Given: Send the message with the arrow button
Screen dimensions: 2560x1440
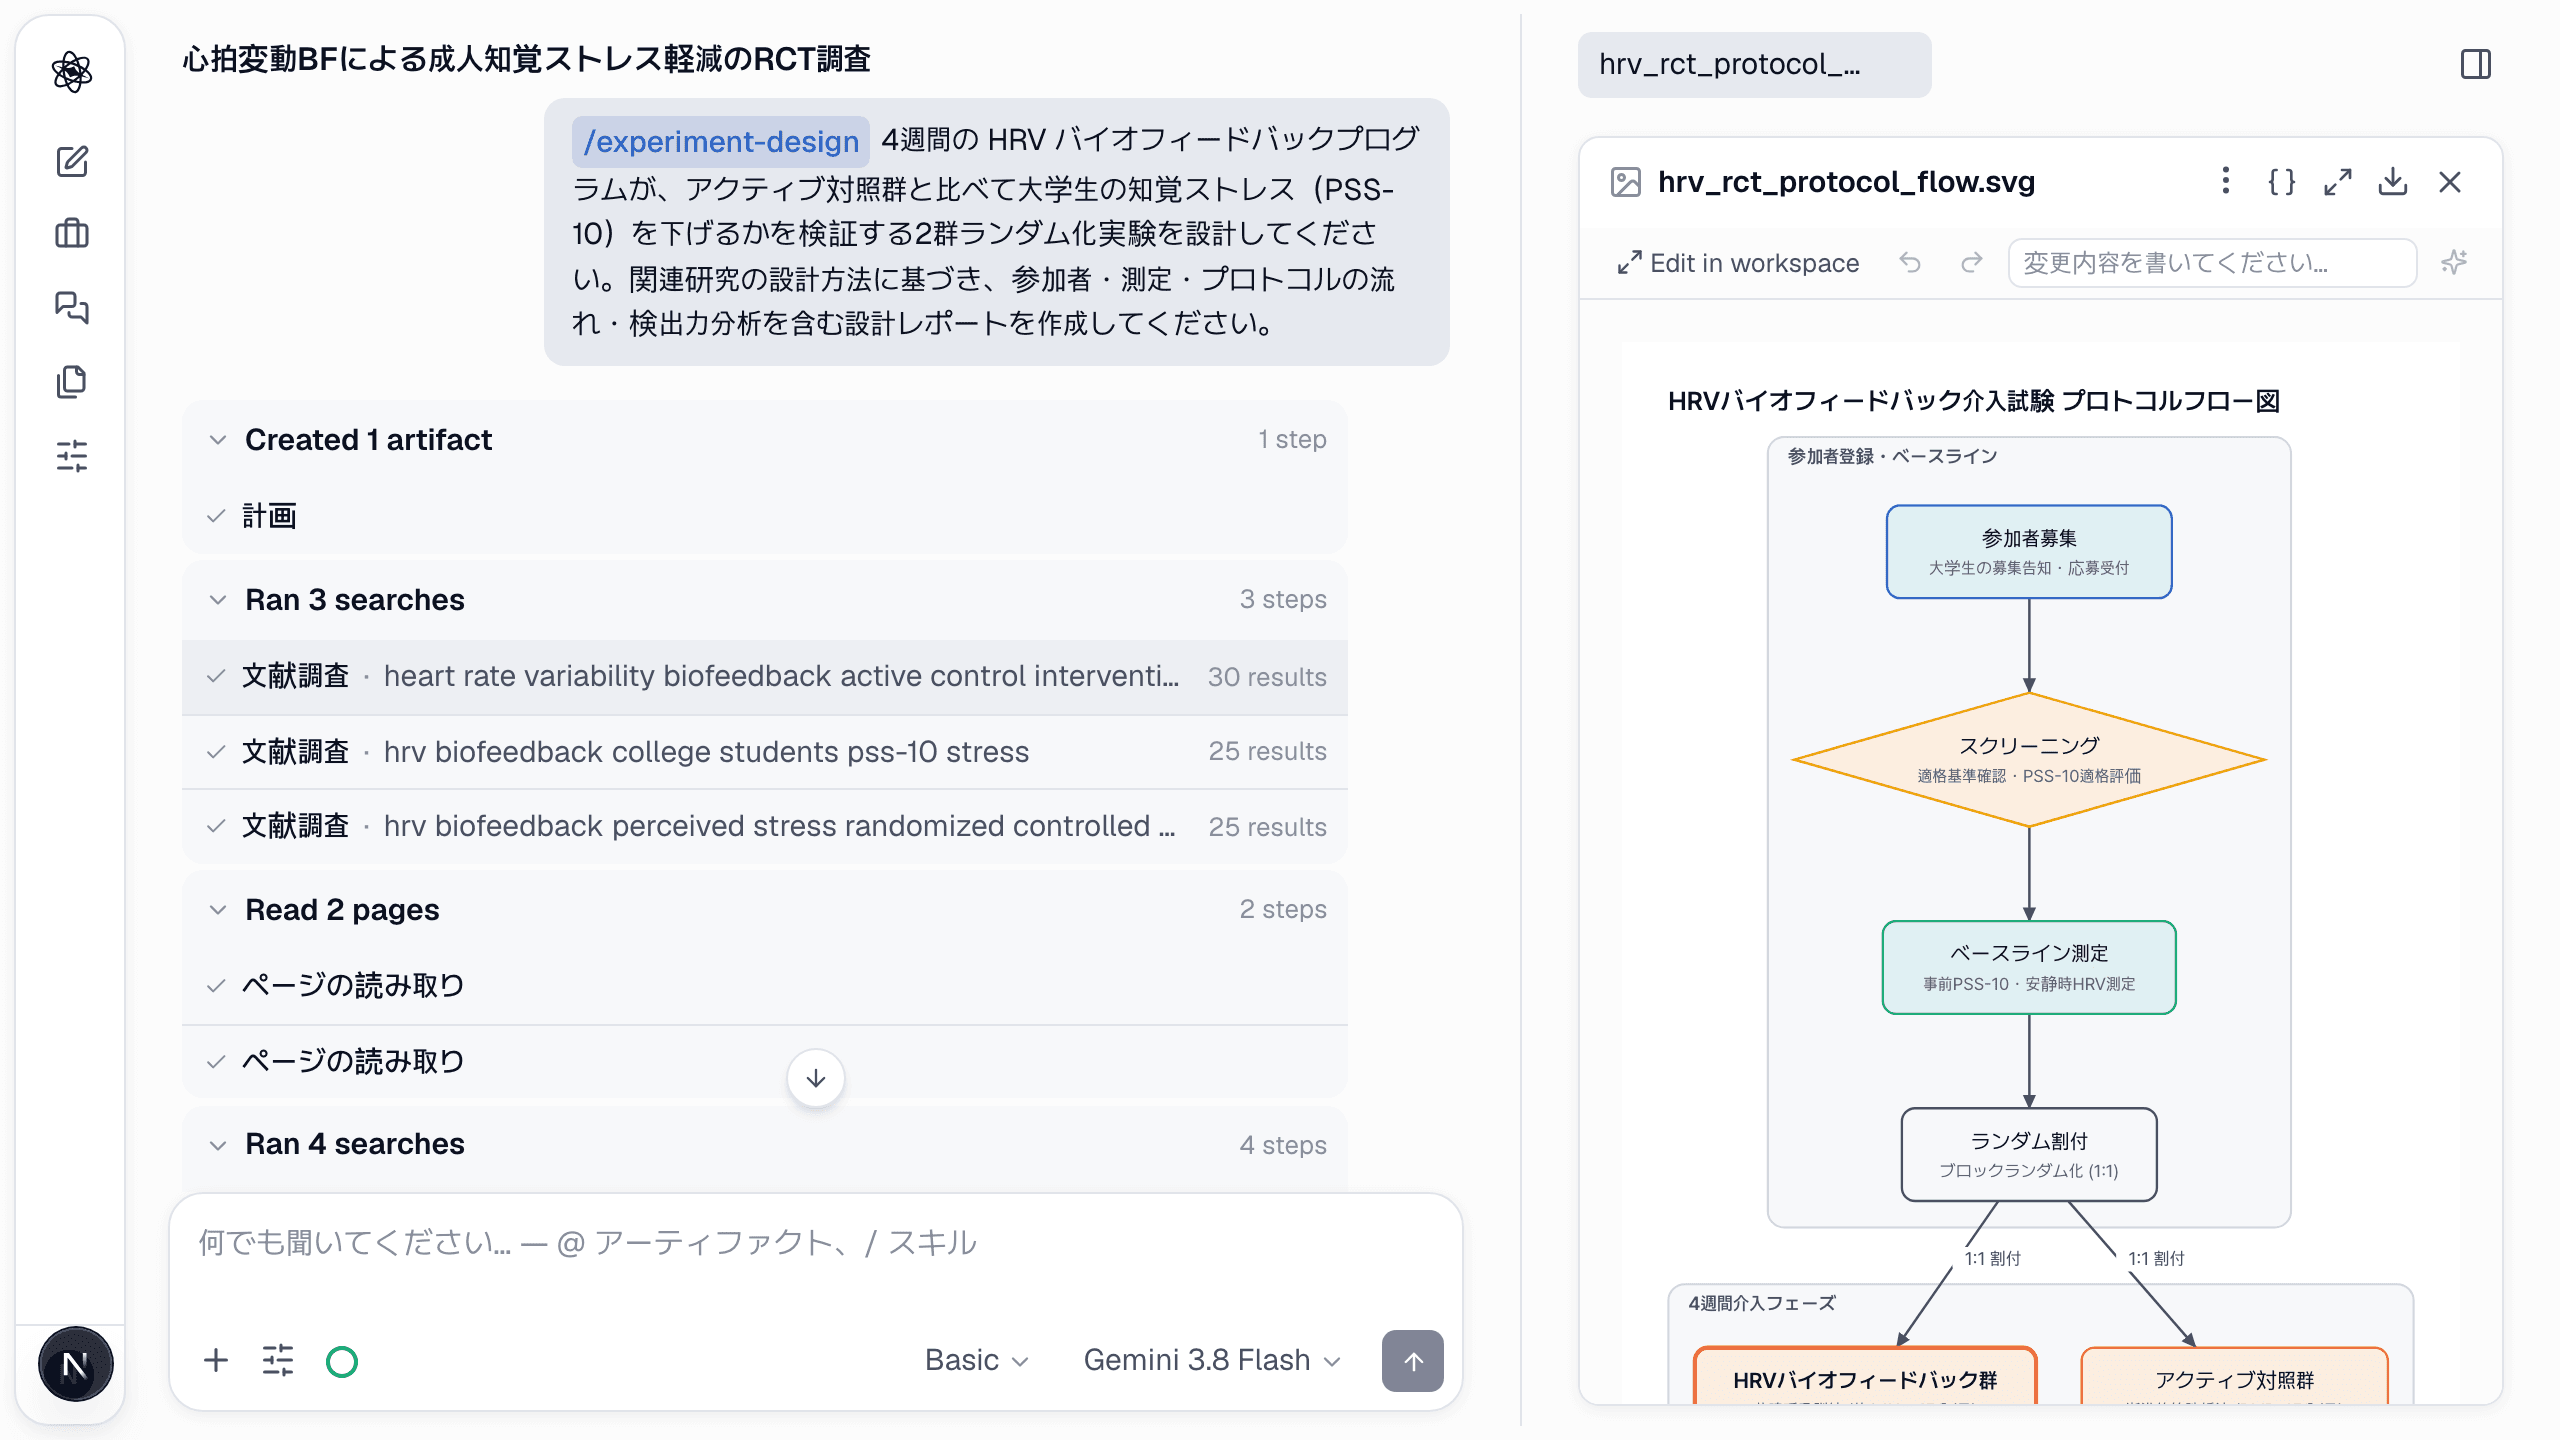Looking at the screenshot, I should (1412, 1361).
